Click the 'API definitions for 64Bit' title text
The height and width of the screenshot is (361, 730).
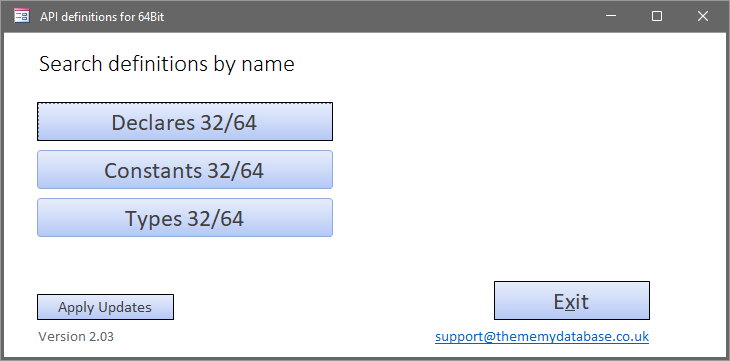coord(102,17)
